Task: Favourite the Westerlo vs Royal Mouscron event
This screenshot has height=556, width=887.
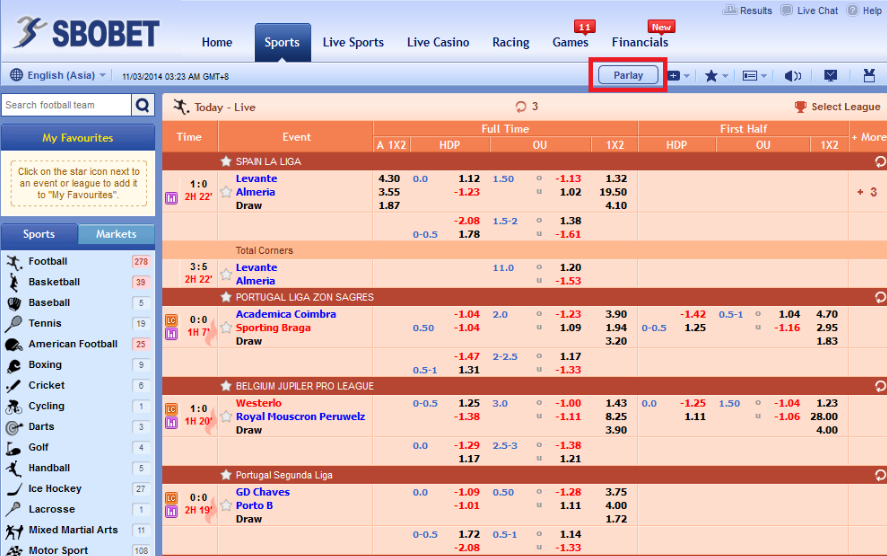Action: click(x=226, y=416)
